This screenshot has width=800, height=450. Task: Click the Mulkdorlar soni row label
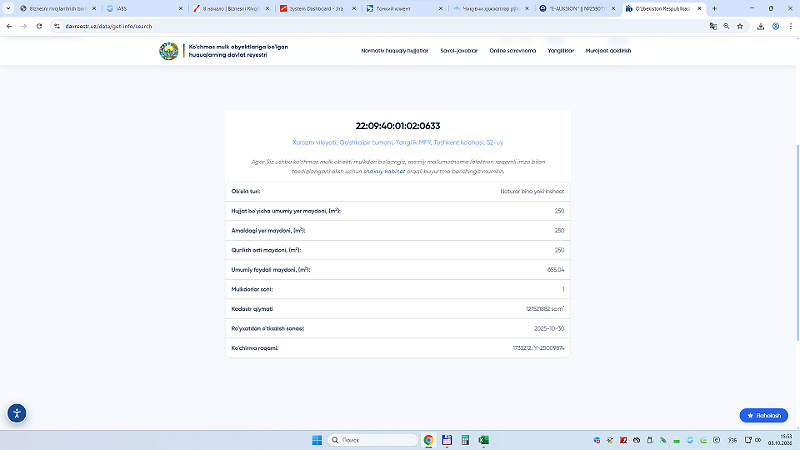252,289
